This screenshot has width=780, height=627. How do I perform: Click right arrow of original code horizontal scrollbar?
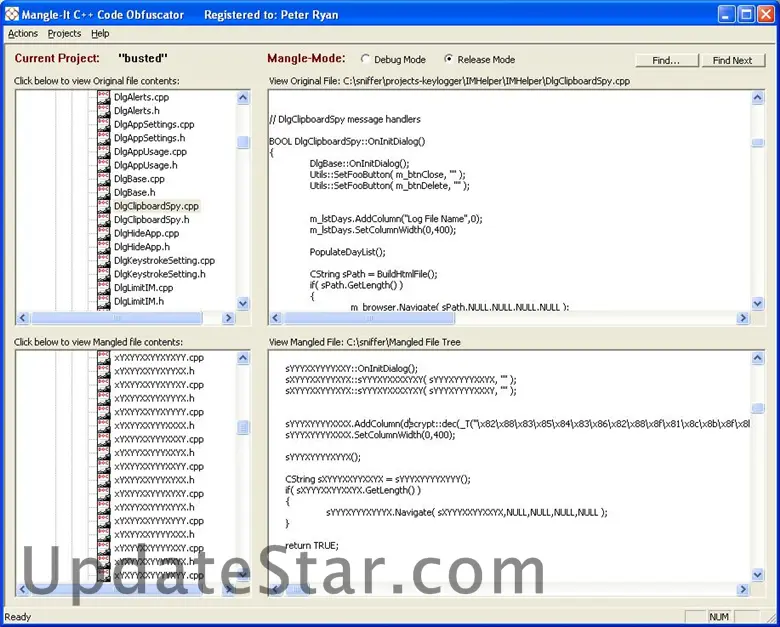pyautogui.click(x=743, y=317)
